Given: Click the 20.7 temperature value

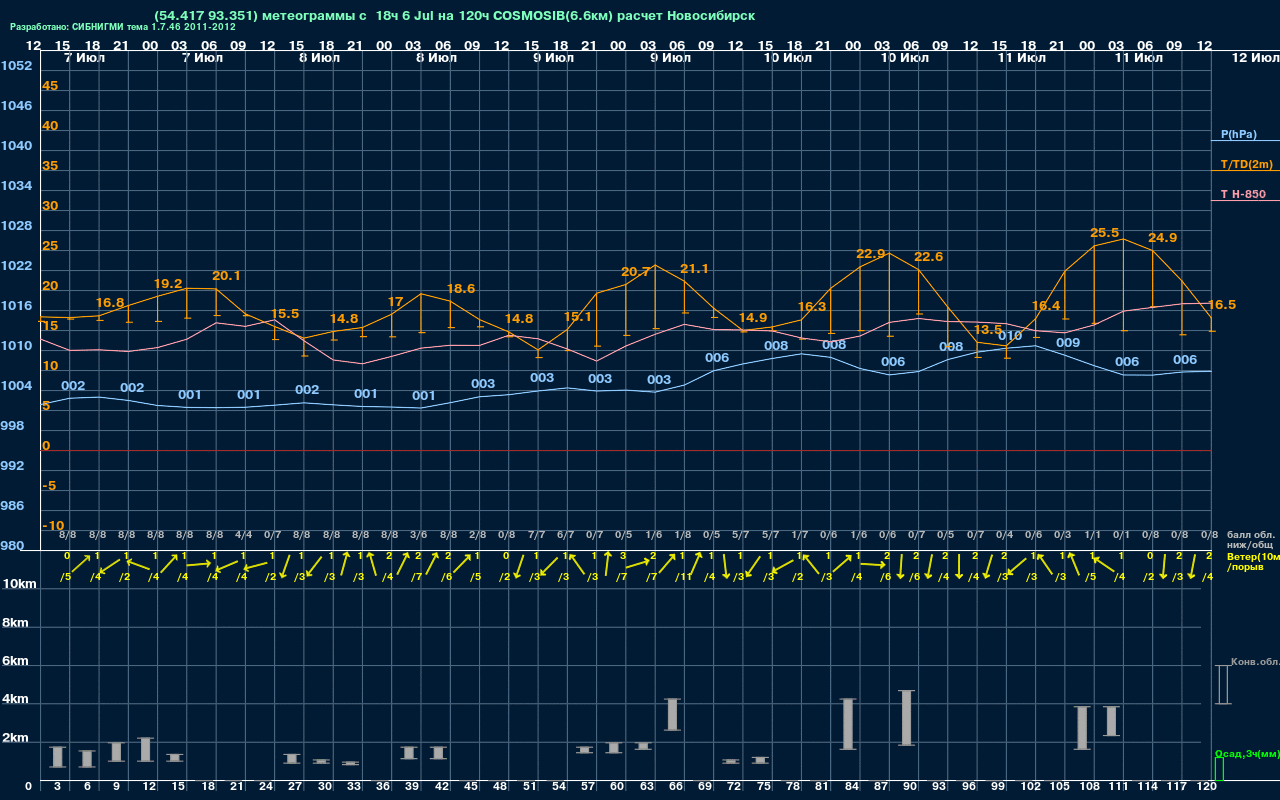Looking at the screenshot, I should point(636,272).
